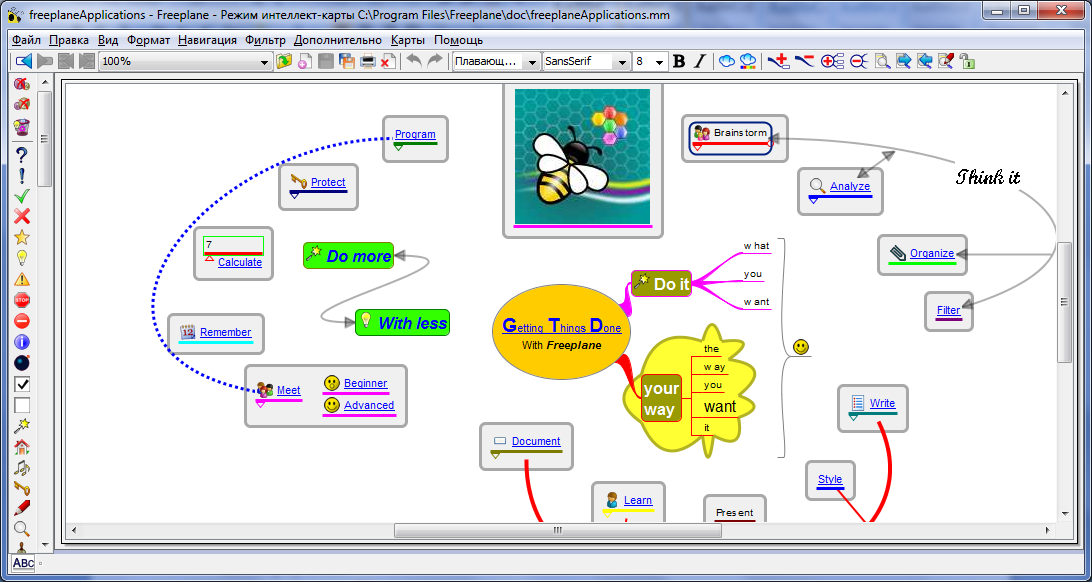Add the house home icon

point(22,446)
